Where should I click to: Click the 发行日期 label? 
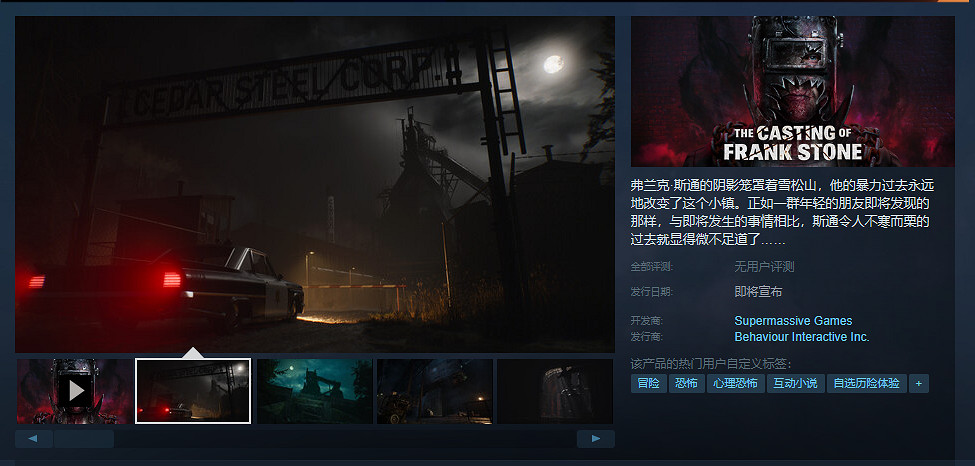pos(652,292)
